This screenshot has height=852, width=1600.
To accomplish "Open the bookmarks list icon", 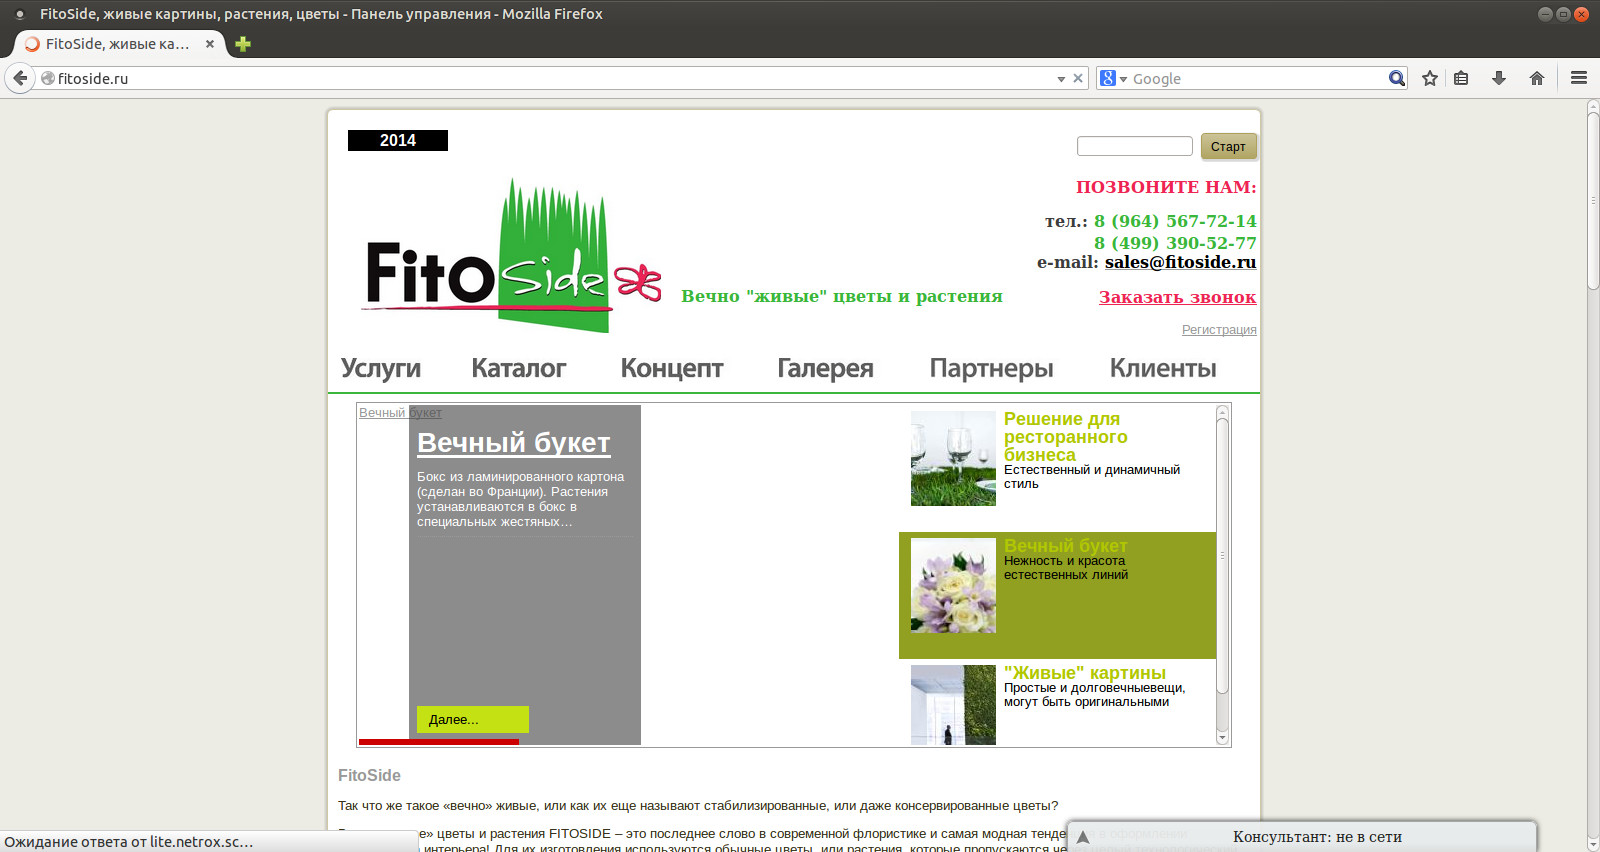I will pos(1461,78).
